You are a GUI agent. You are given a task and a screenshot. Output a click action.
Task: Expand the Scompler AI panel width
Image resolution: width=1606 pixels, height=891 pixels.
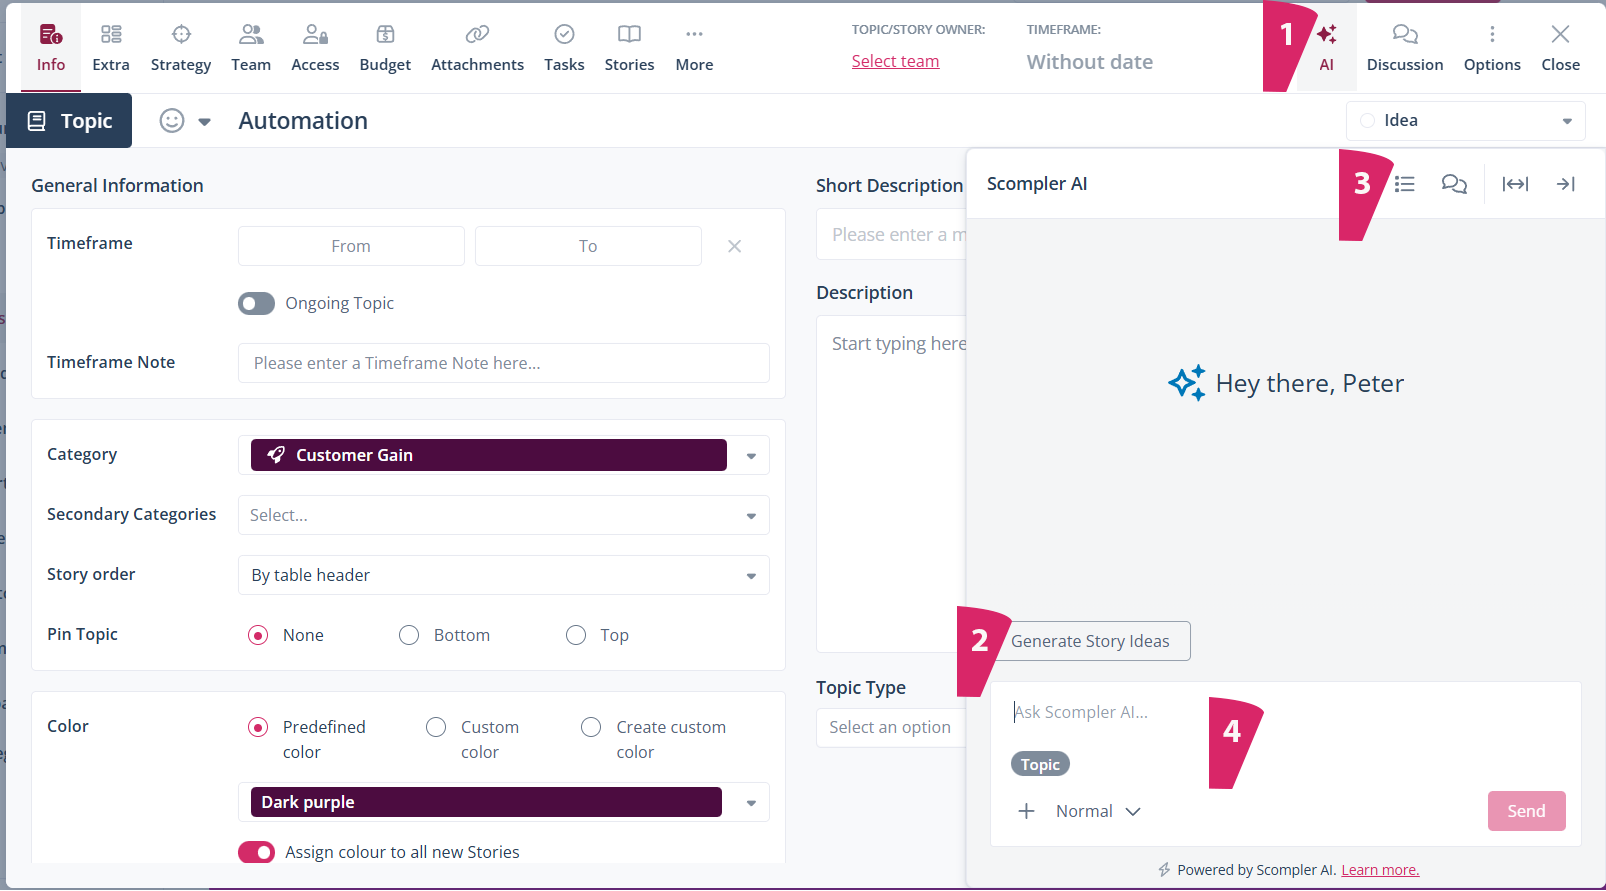[1515, 184]
